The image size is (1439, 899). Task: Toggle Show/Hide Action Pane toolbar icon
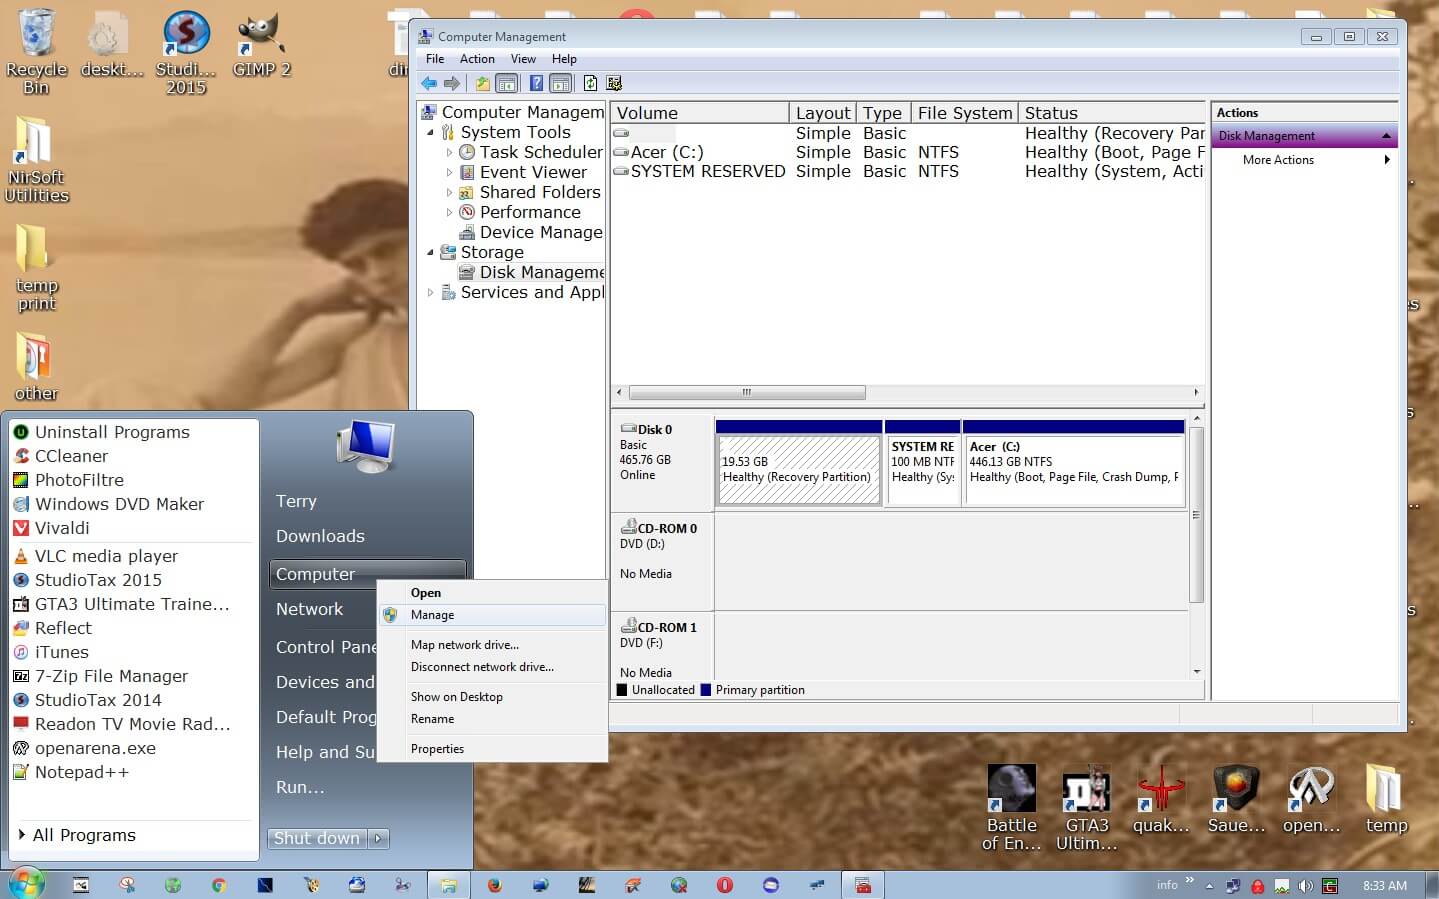(x=561, y=83)
